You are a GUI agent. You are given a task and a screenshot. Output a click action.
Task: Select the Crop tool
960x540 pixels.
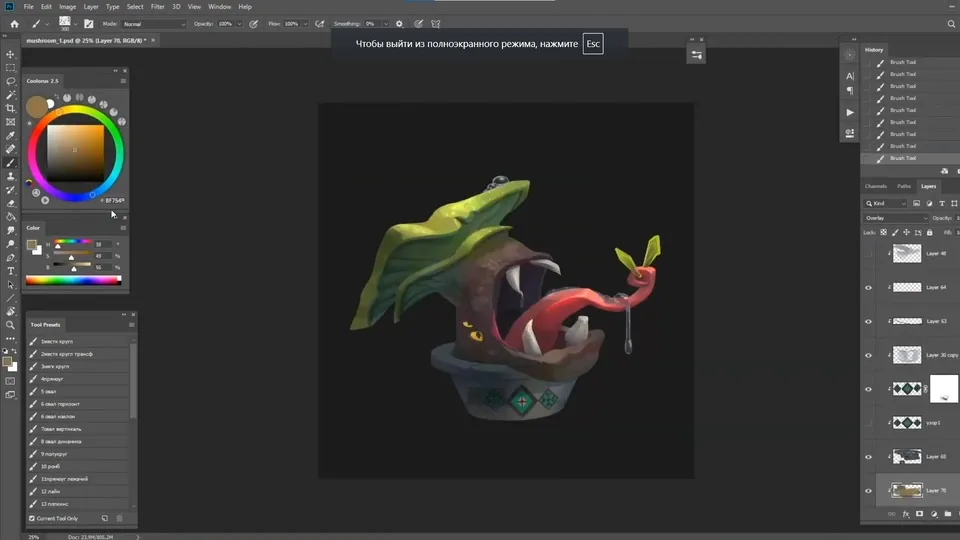point(10,108)
